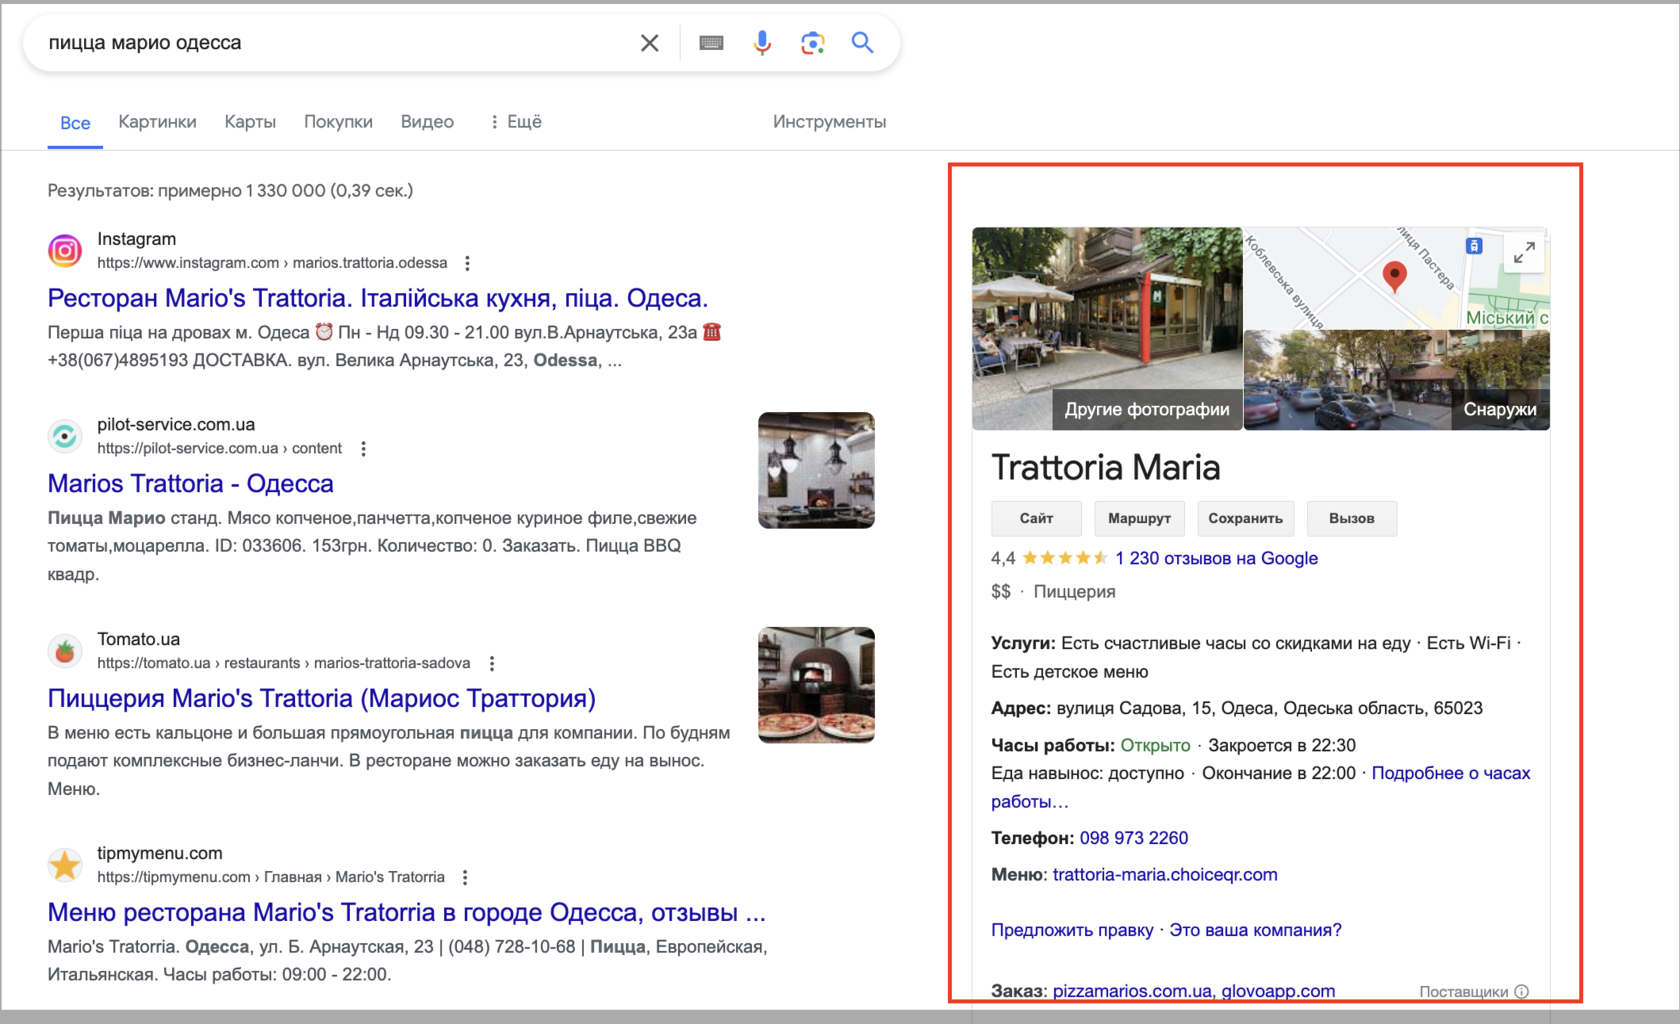Call phone number 098 973 2260
The image size is (1680, 1024).
(x=1134, y=838)
